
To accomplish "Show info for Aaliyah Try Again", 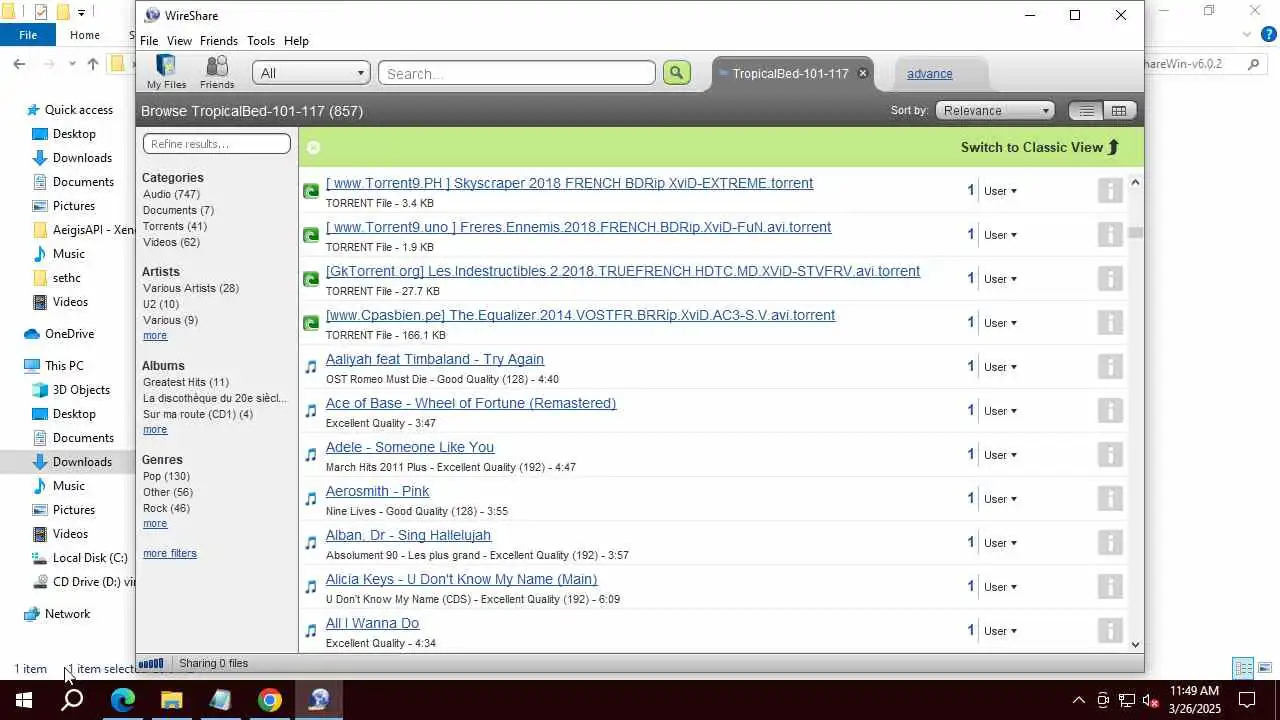I will click(1110, 366).
